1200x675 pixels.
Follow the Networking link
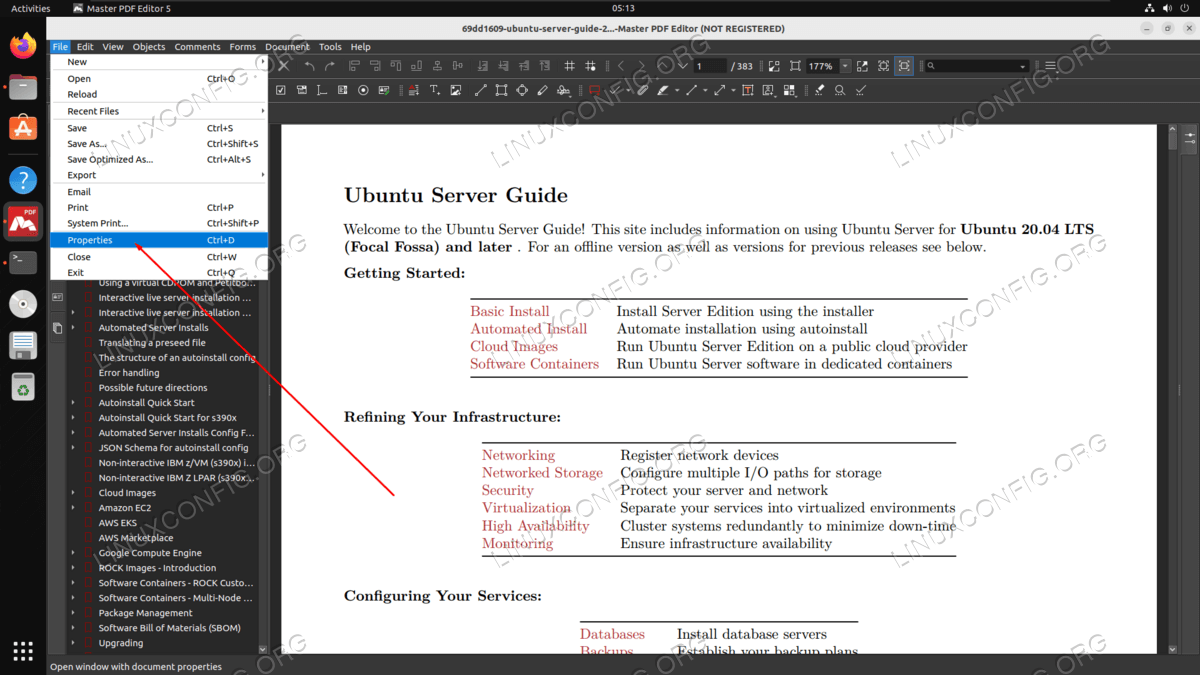coord(518,455)
